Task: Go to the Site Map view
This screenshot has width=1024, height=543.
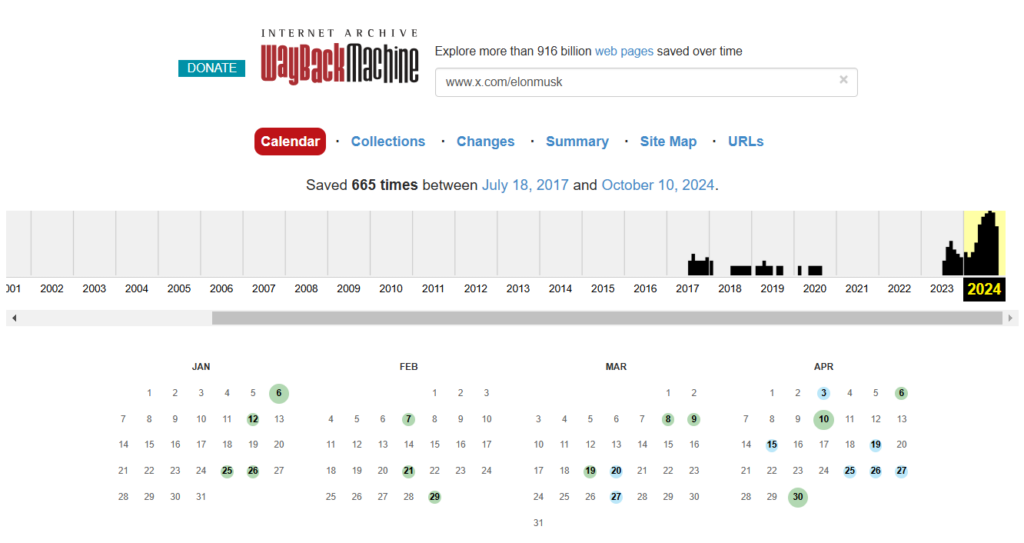Action: 668,142
